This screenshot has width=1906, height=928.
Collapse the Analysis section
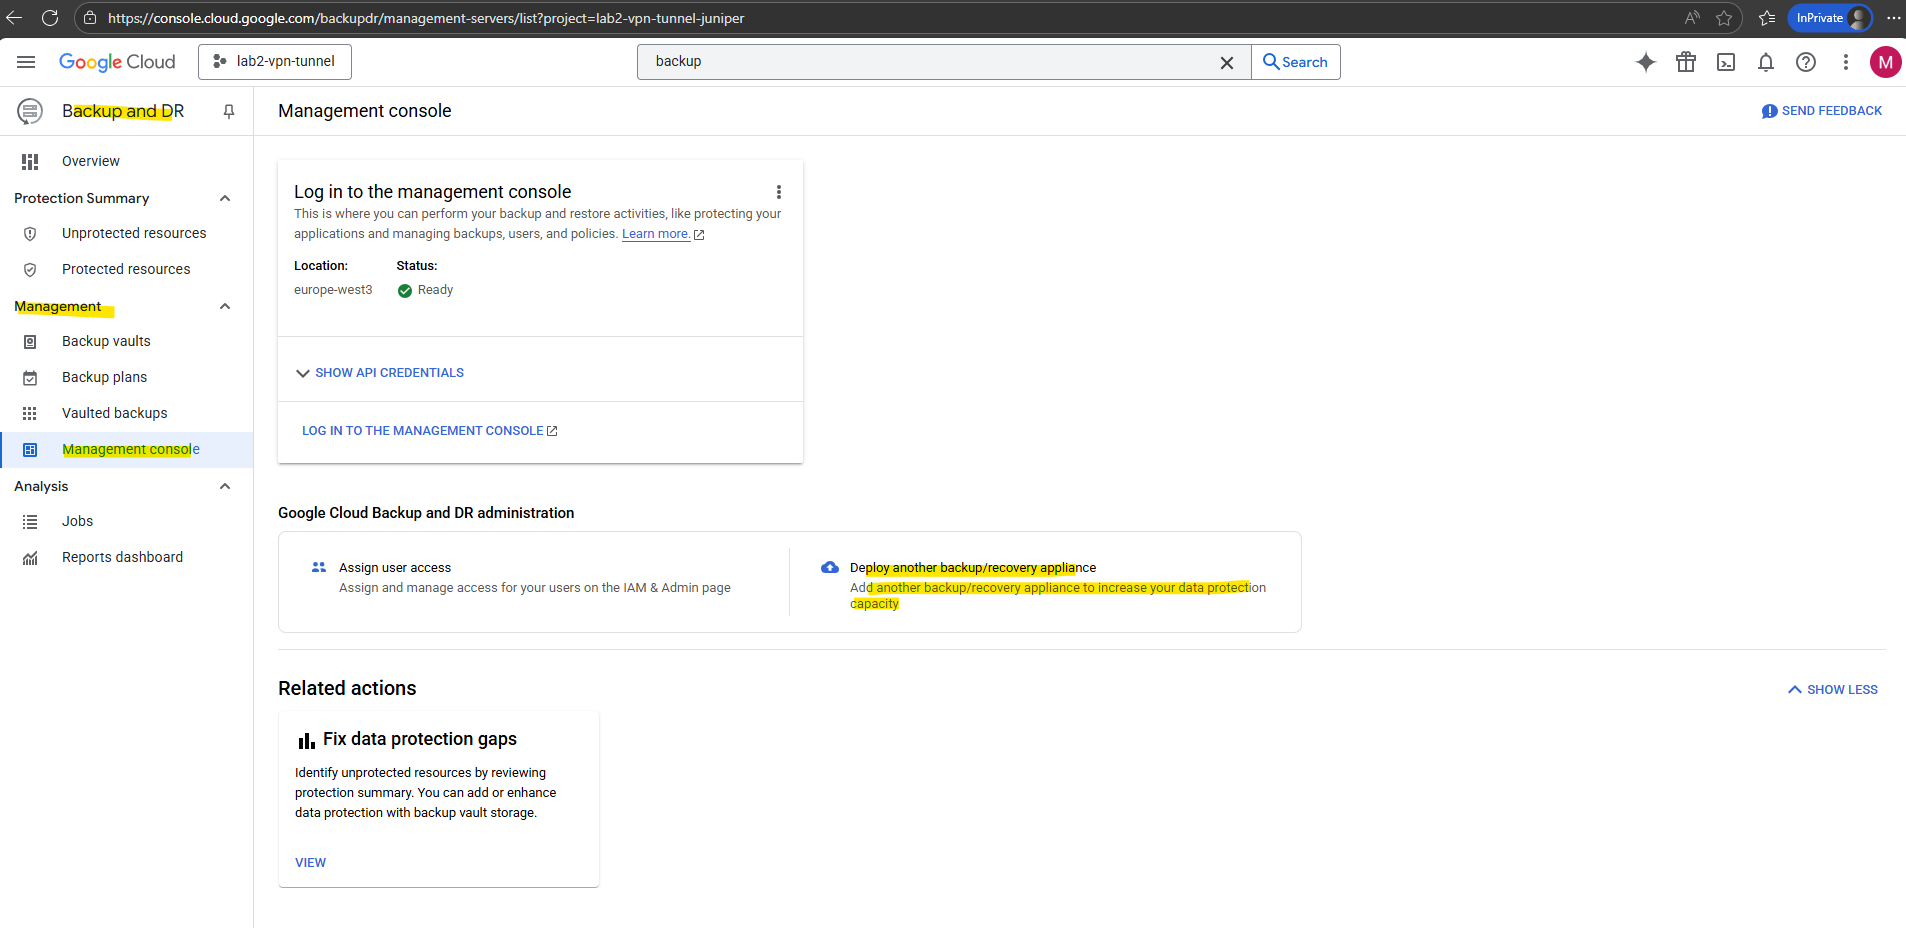(225, 486)
